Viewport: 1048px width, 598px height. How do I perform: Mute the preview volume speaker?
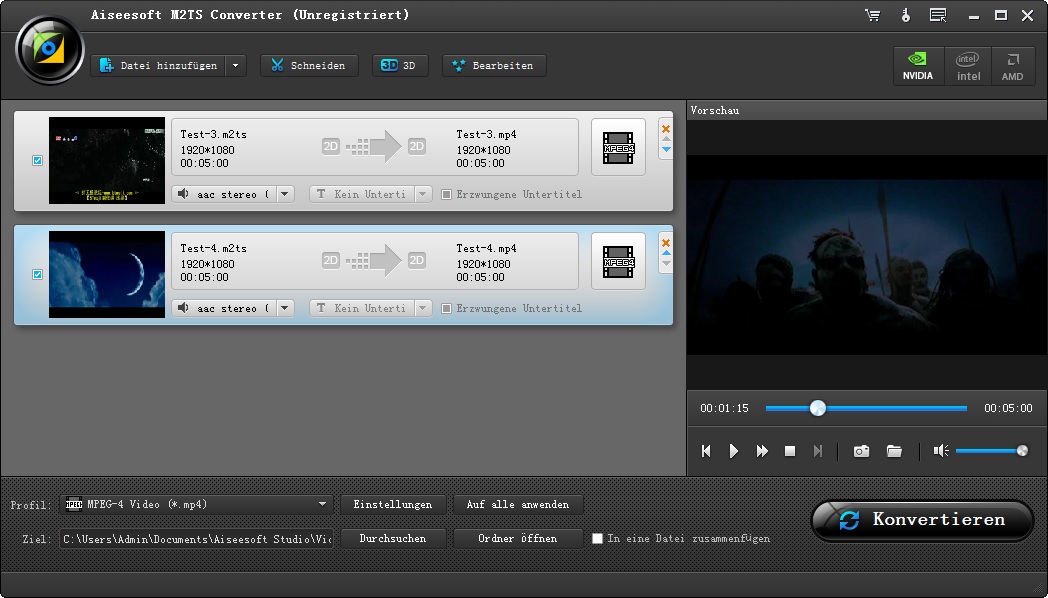[x=941, y=451]
